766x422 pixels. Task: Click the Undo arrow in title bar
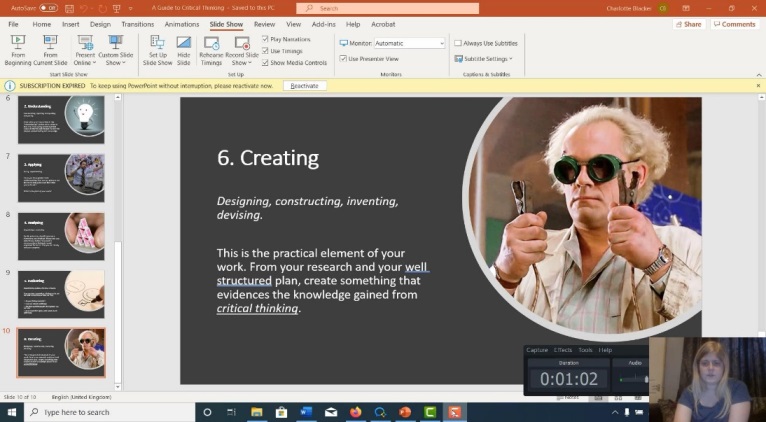pos(84,8)
